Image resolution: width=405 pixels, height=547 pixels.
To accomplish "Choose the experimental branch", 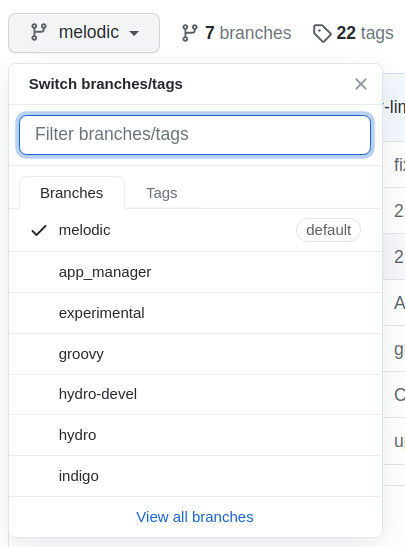I will click(x=195, y=313).
